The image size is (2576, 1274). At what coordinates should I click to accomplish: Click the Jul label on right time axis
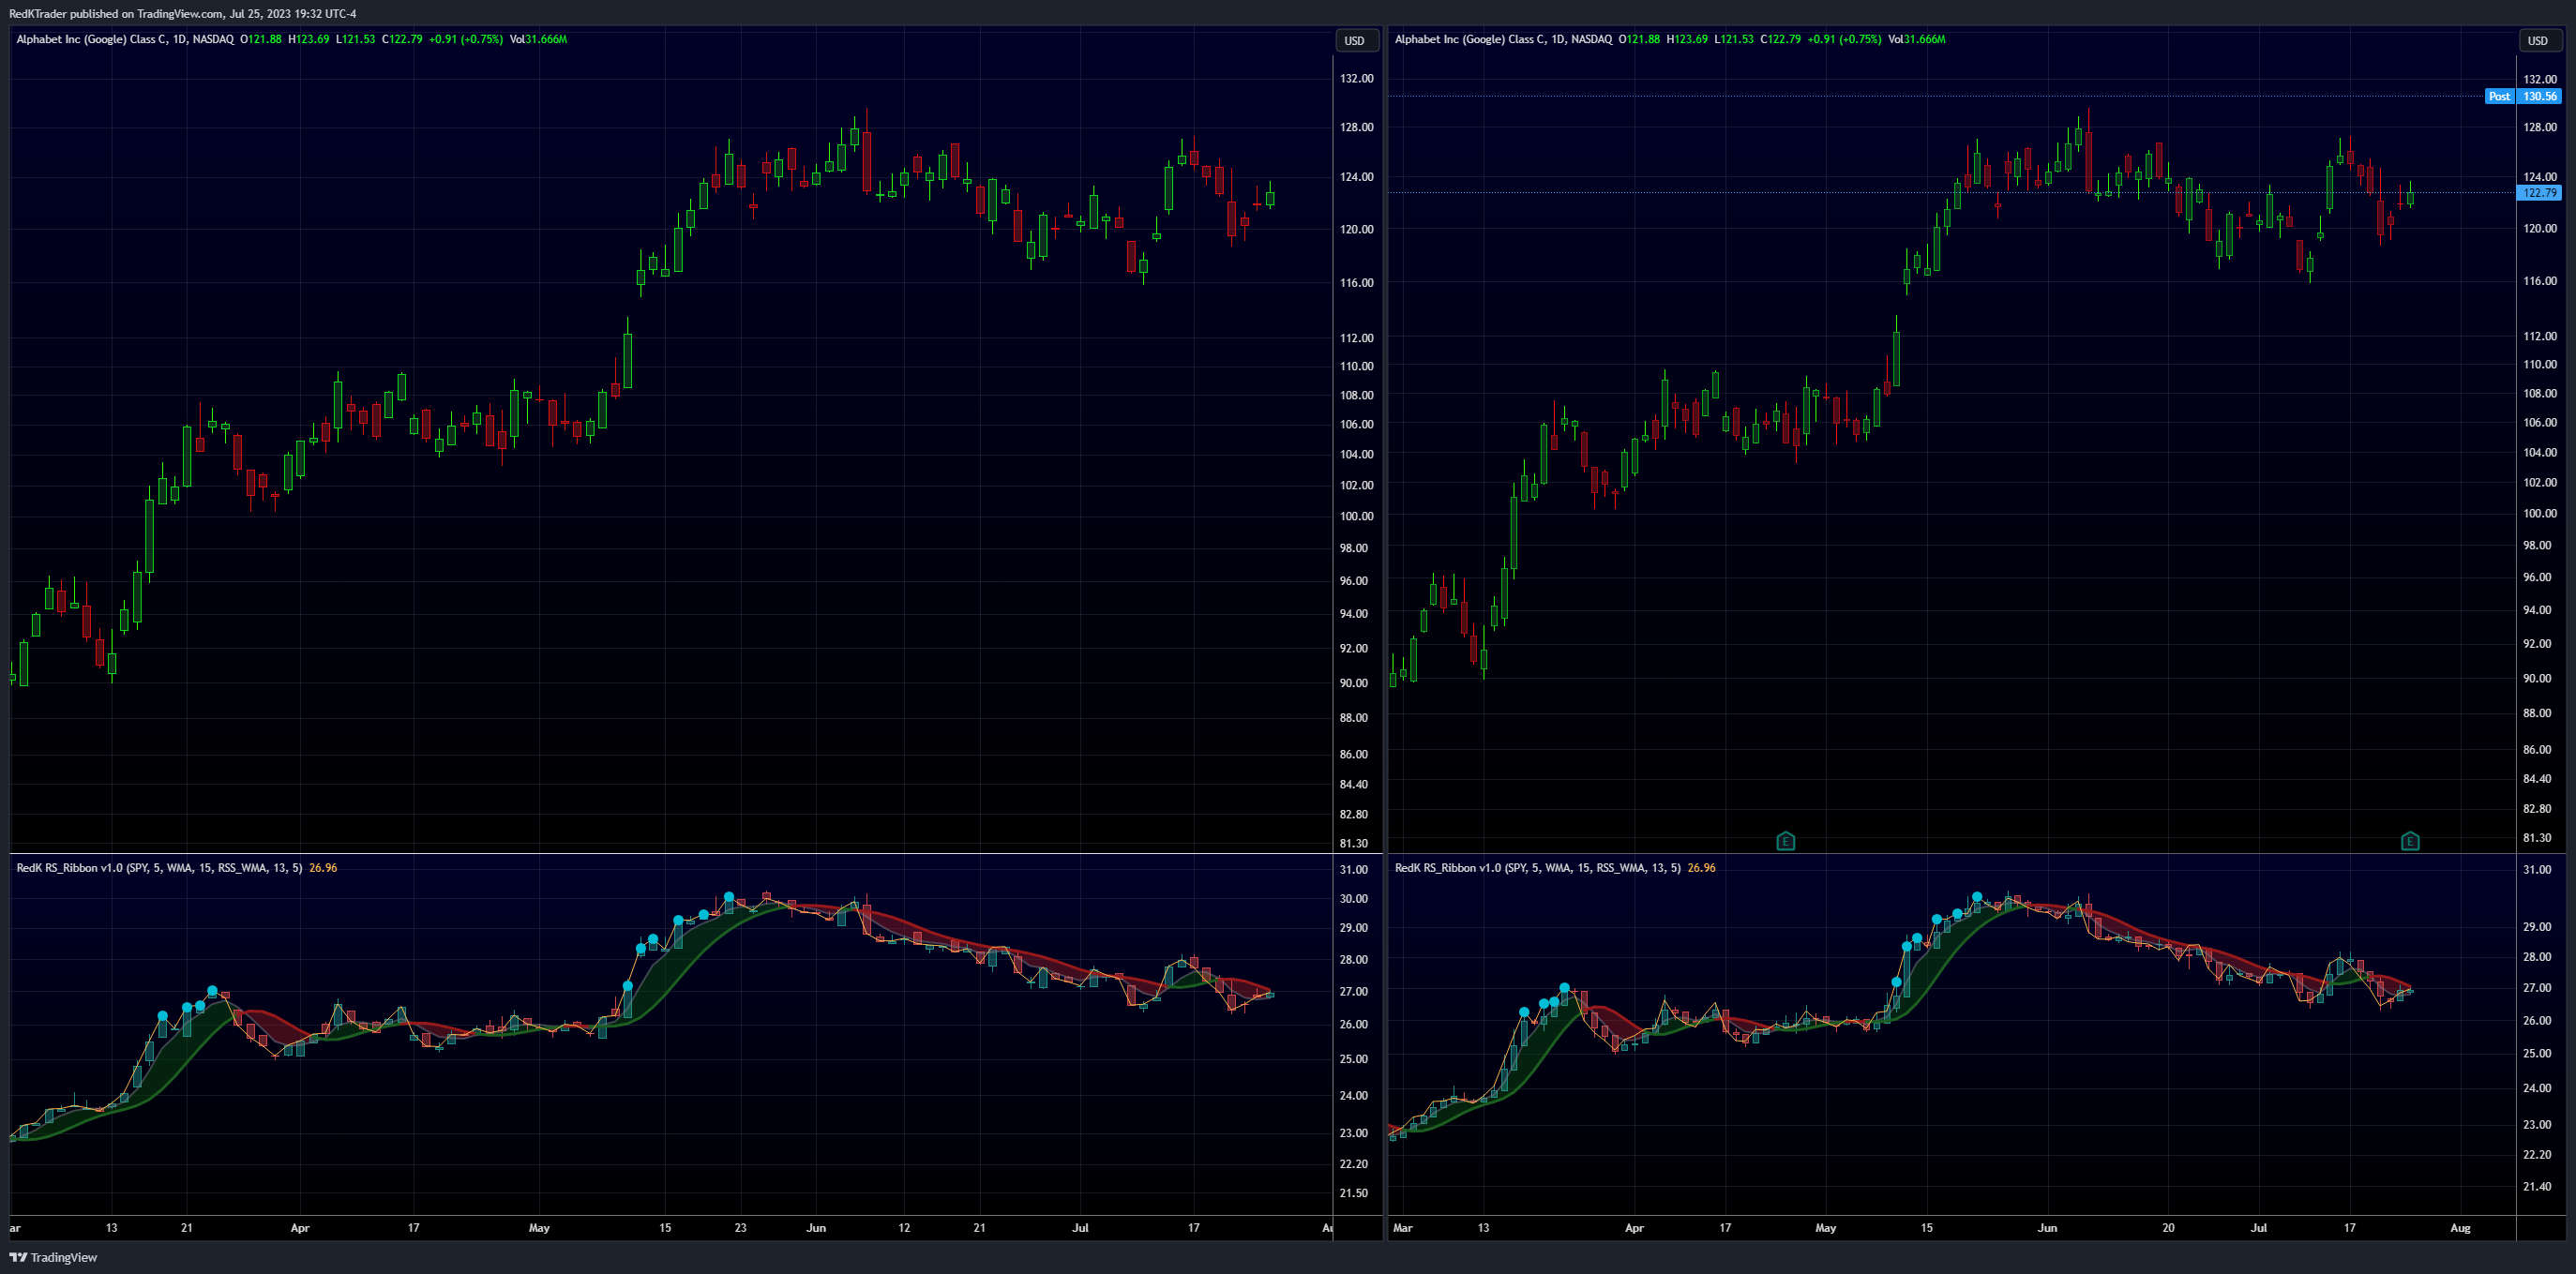click(2259, 1227)
